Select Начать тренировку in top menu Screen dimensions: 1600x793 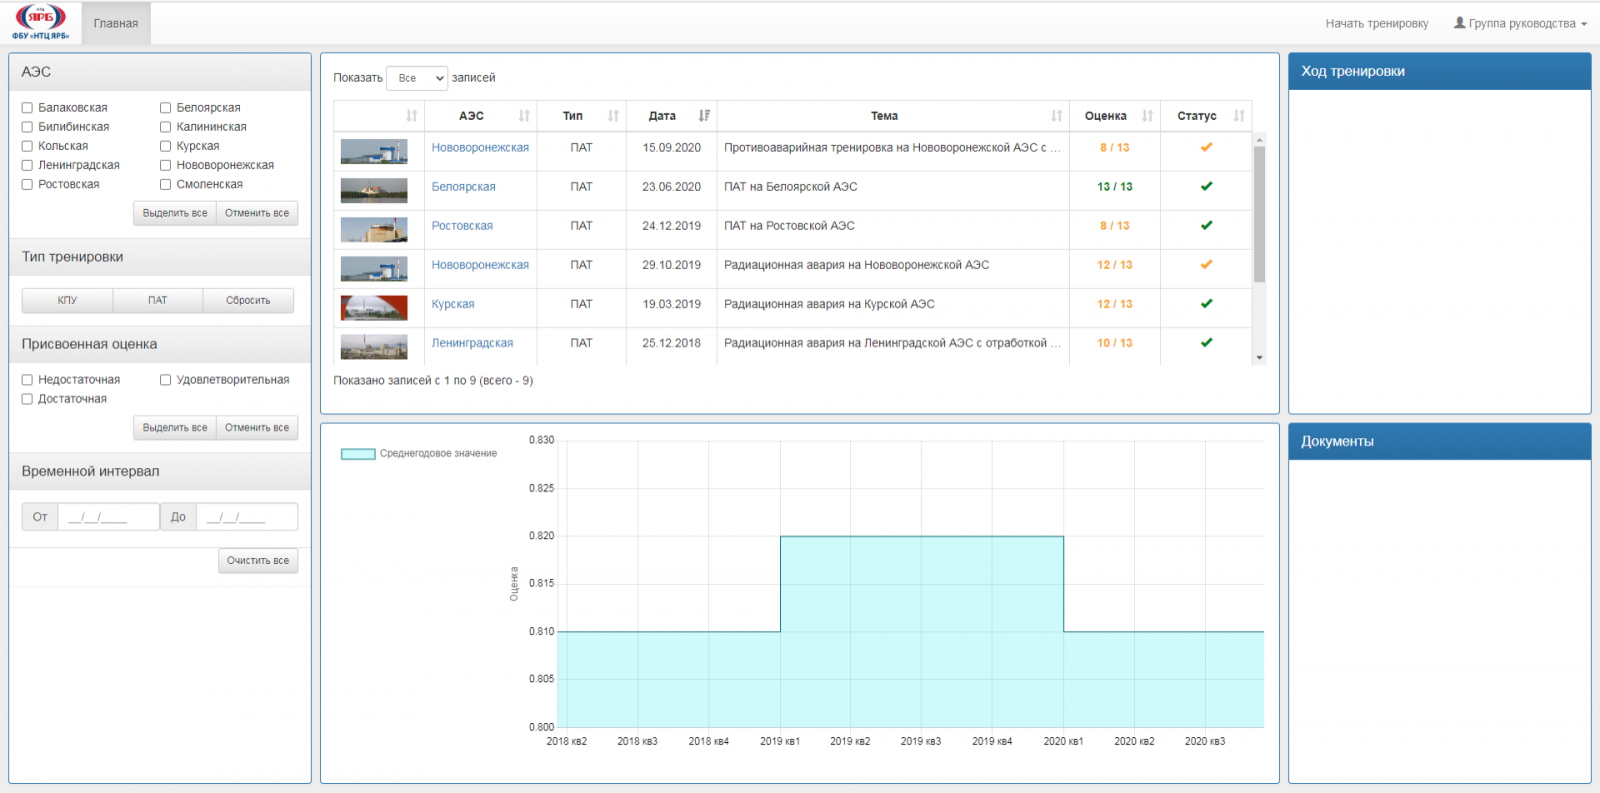1376,24
